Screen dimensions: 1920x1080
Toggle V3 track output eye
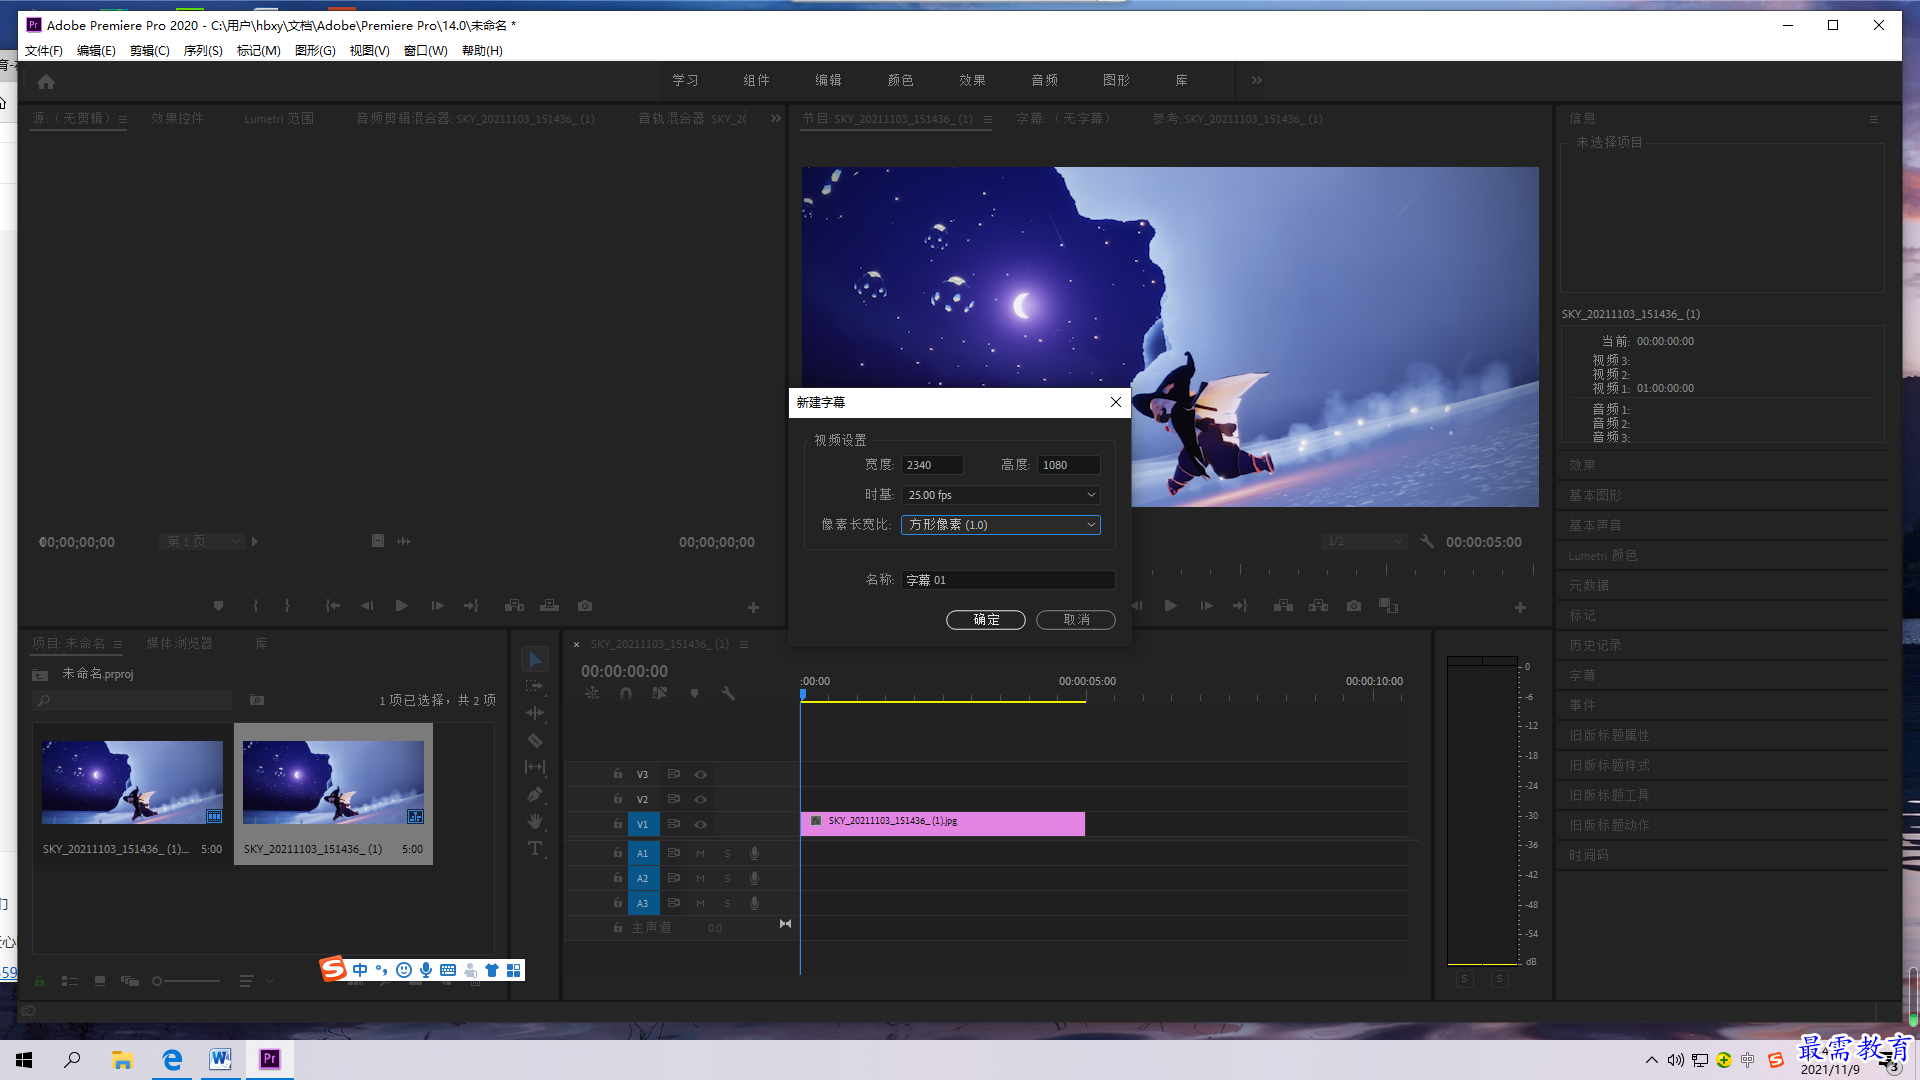701,774
